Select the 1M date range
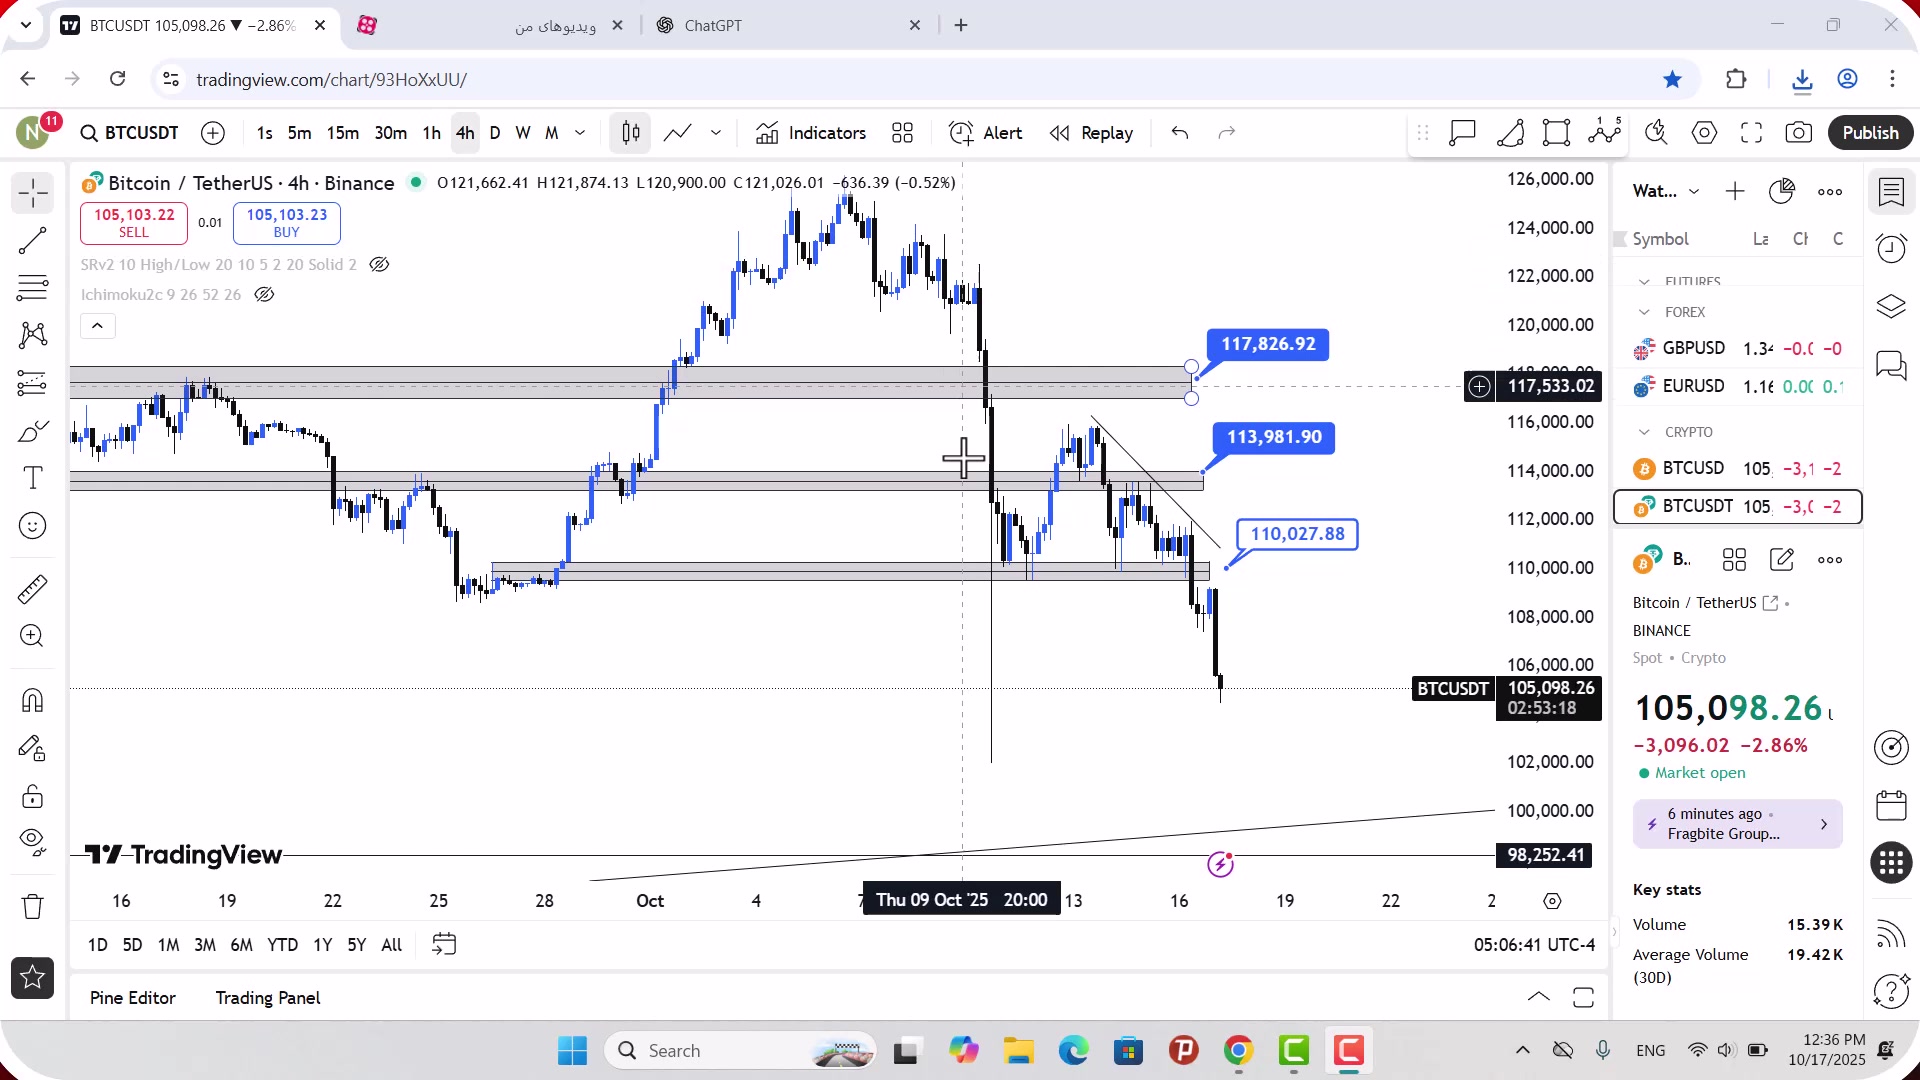The image size is (1920, 1080). pos(168,945)
